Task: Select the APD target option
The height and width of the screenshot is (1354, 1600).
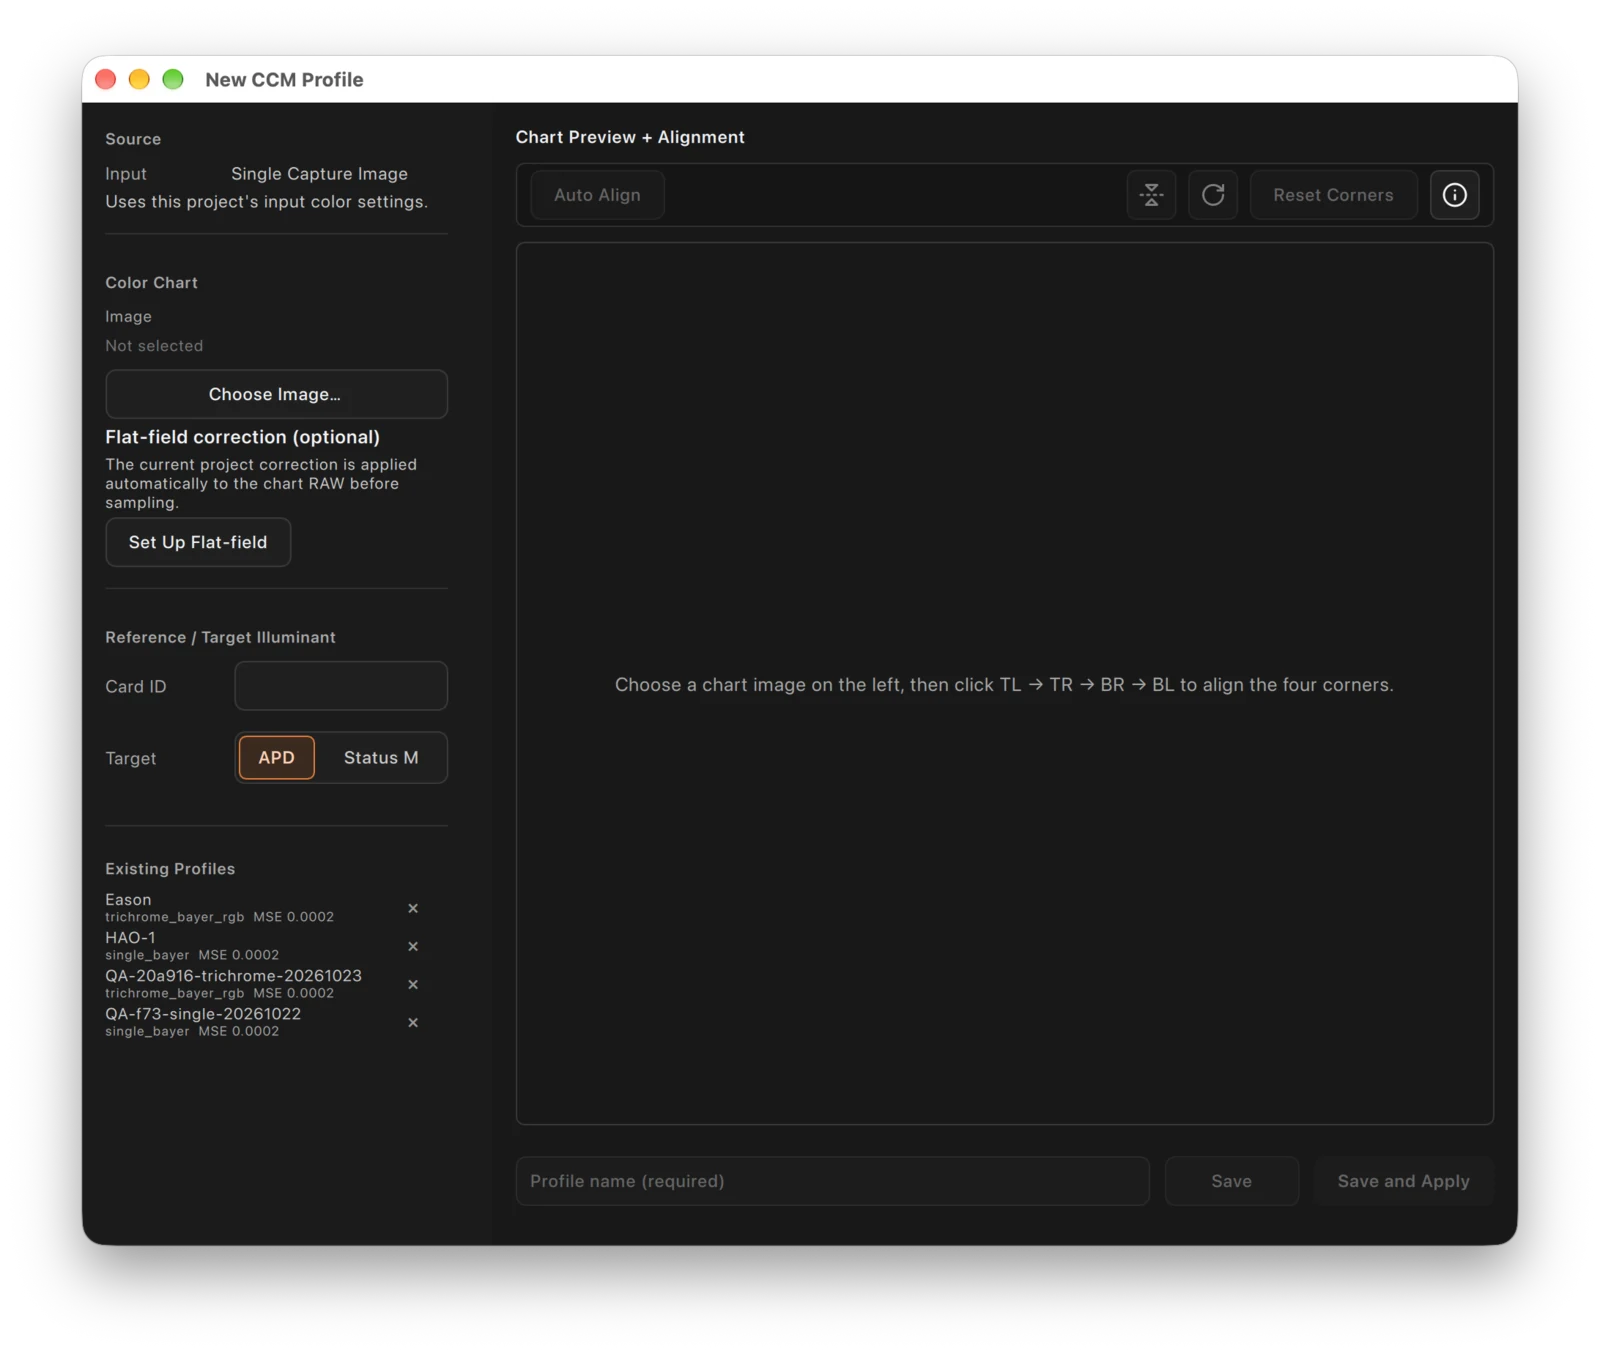Action: [x=277, y=758]
